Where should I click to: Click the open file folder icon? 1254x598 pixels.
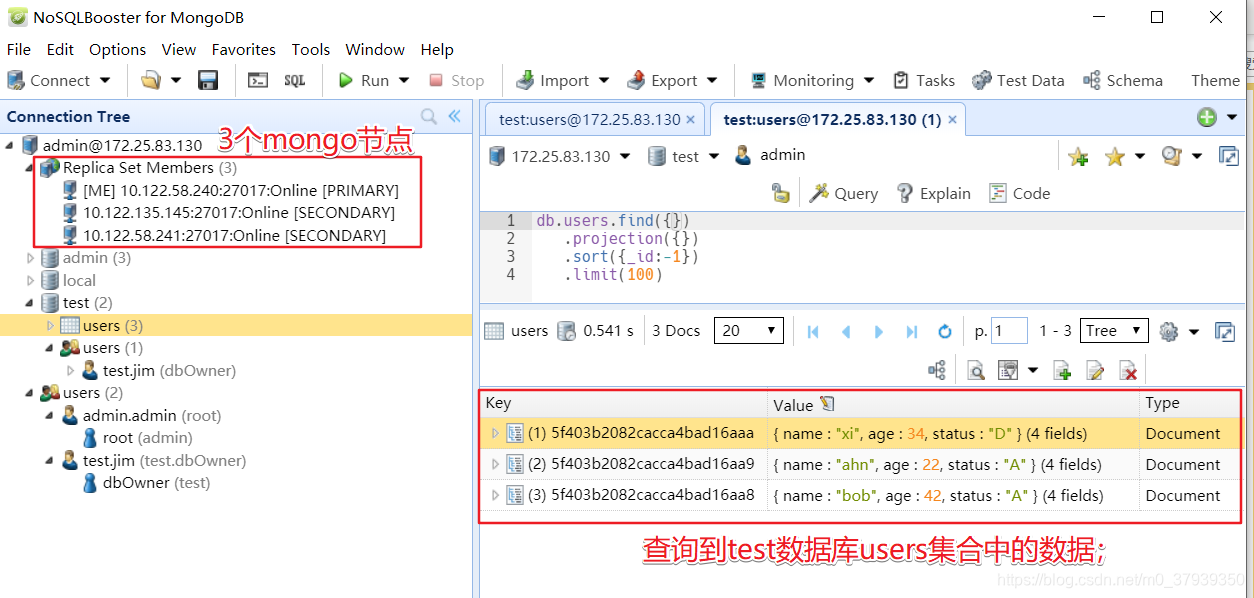click(x=151, y=80)
